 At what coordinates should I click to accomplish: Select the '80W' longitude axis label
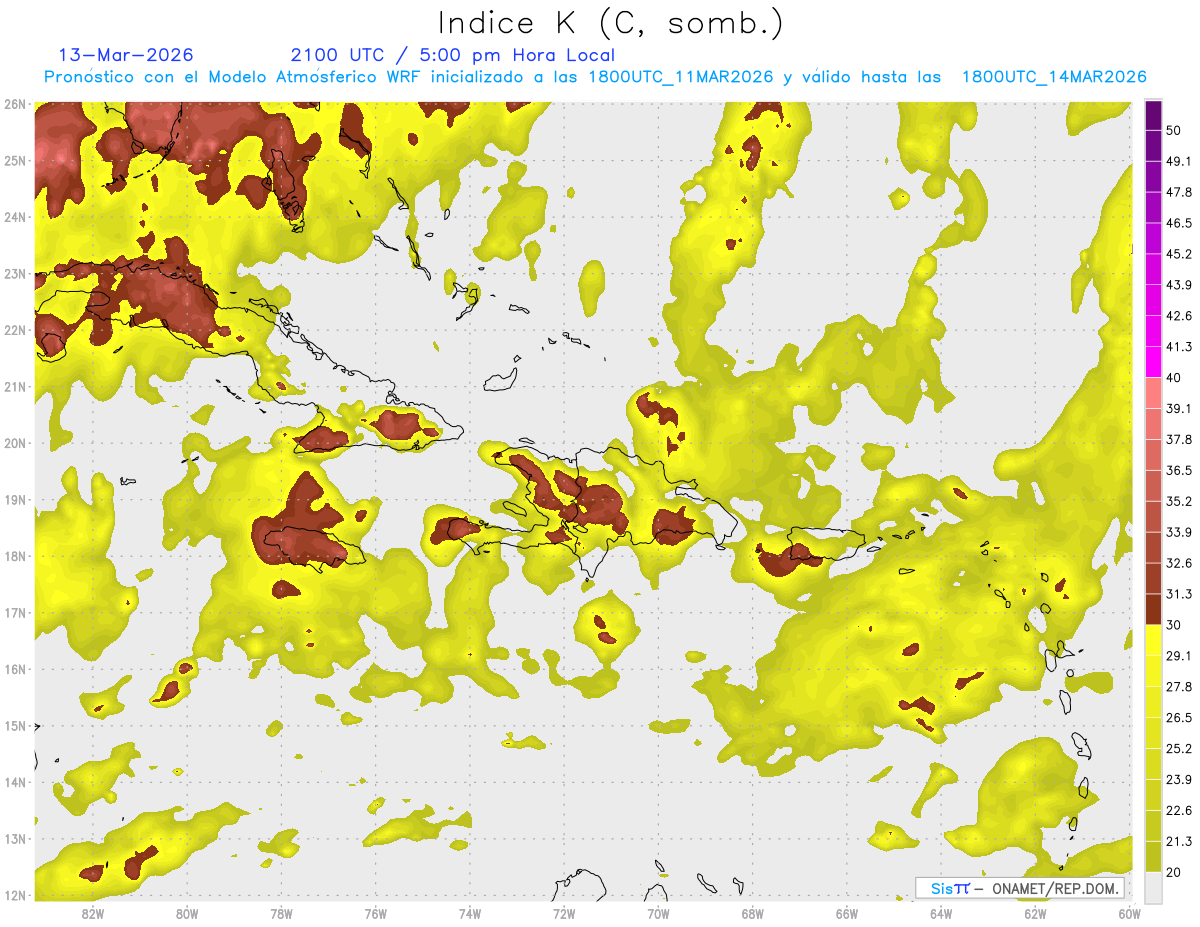[x=186, y=913]
